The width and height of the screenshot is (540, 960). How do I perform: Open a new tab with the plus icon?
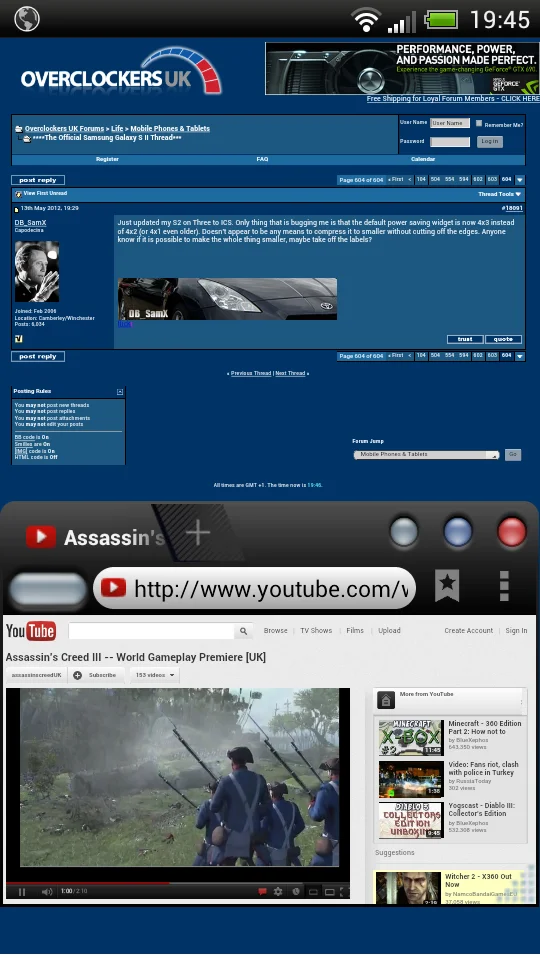[198, 533]
